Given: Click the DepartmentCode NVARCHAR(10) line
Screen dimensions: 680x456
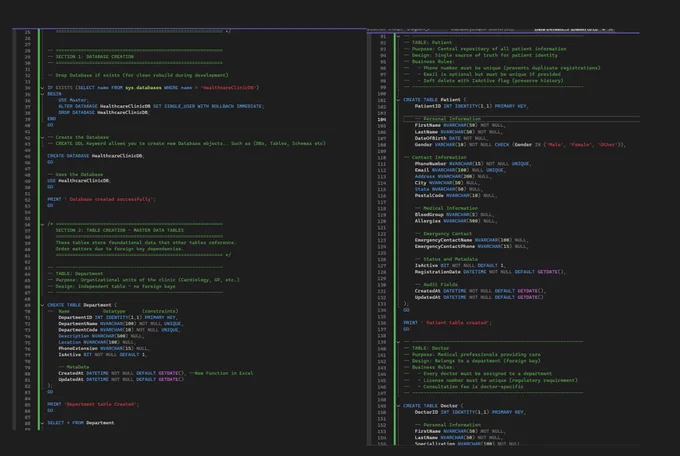Looking at the screenshot, I should click(119, 330).
